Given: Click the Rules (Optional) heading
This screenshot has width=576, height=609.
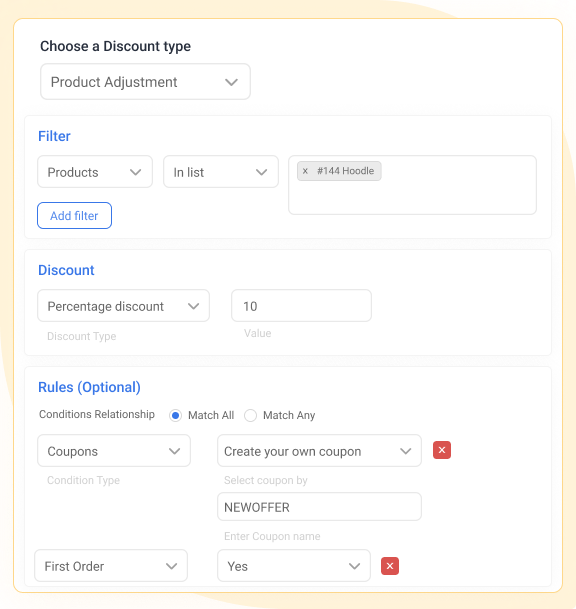Looking at the screenshot, I should click(89, 387).
